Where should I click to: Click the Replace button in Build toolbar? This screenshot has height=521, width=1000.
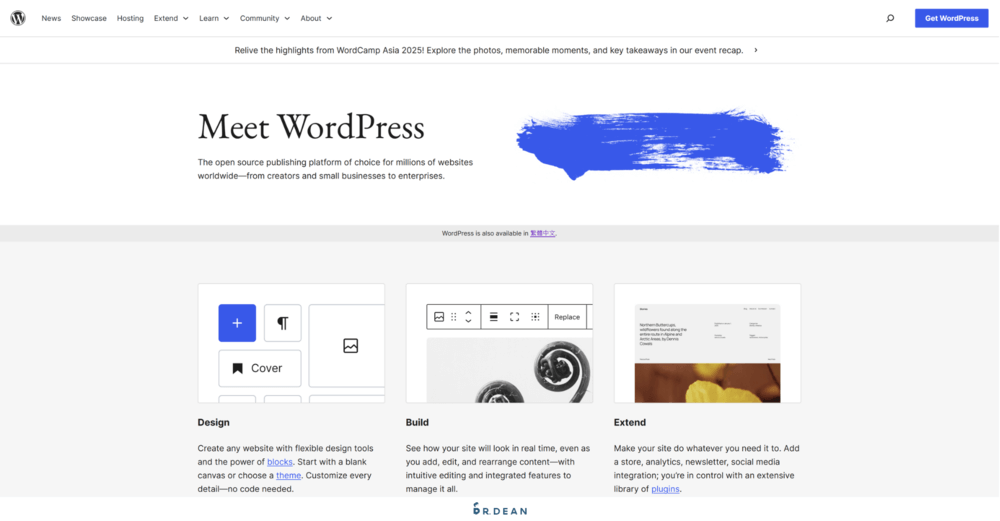coord(567,317)
